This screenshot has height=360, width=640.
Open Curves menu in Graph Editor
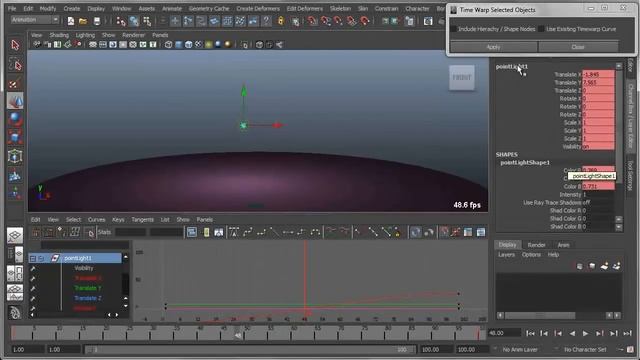click(97, 220)
